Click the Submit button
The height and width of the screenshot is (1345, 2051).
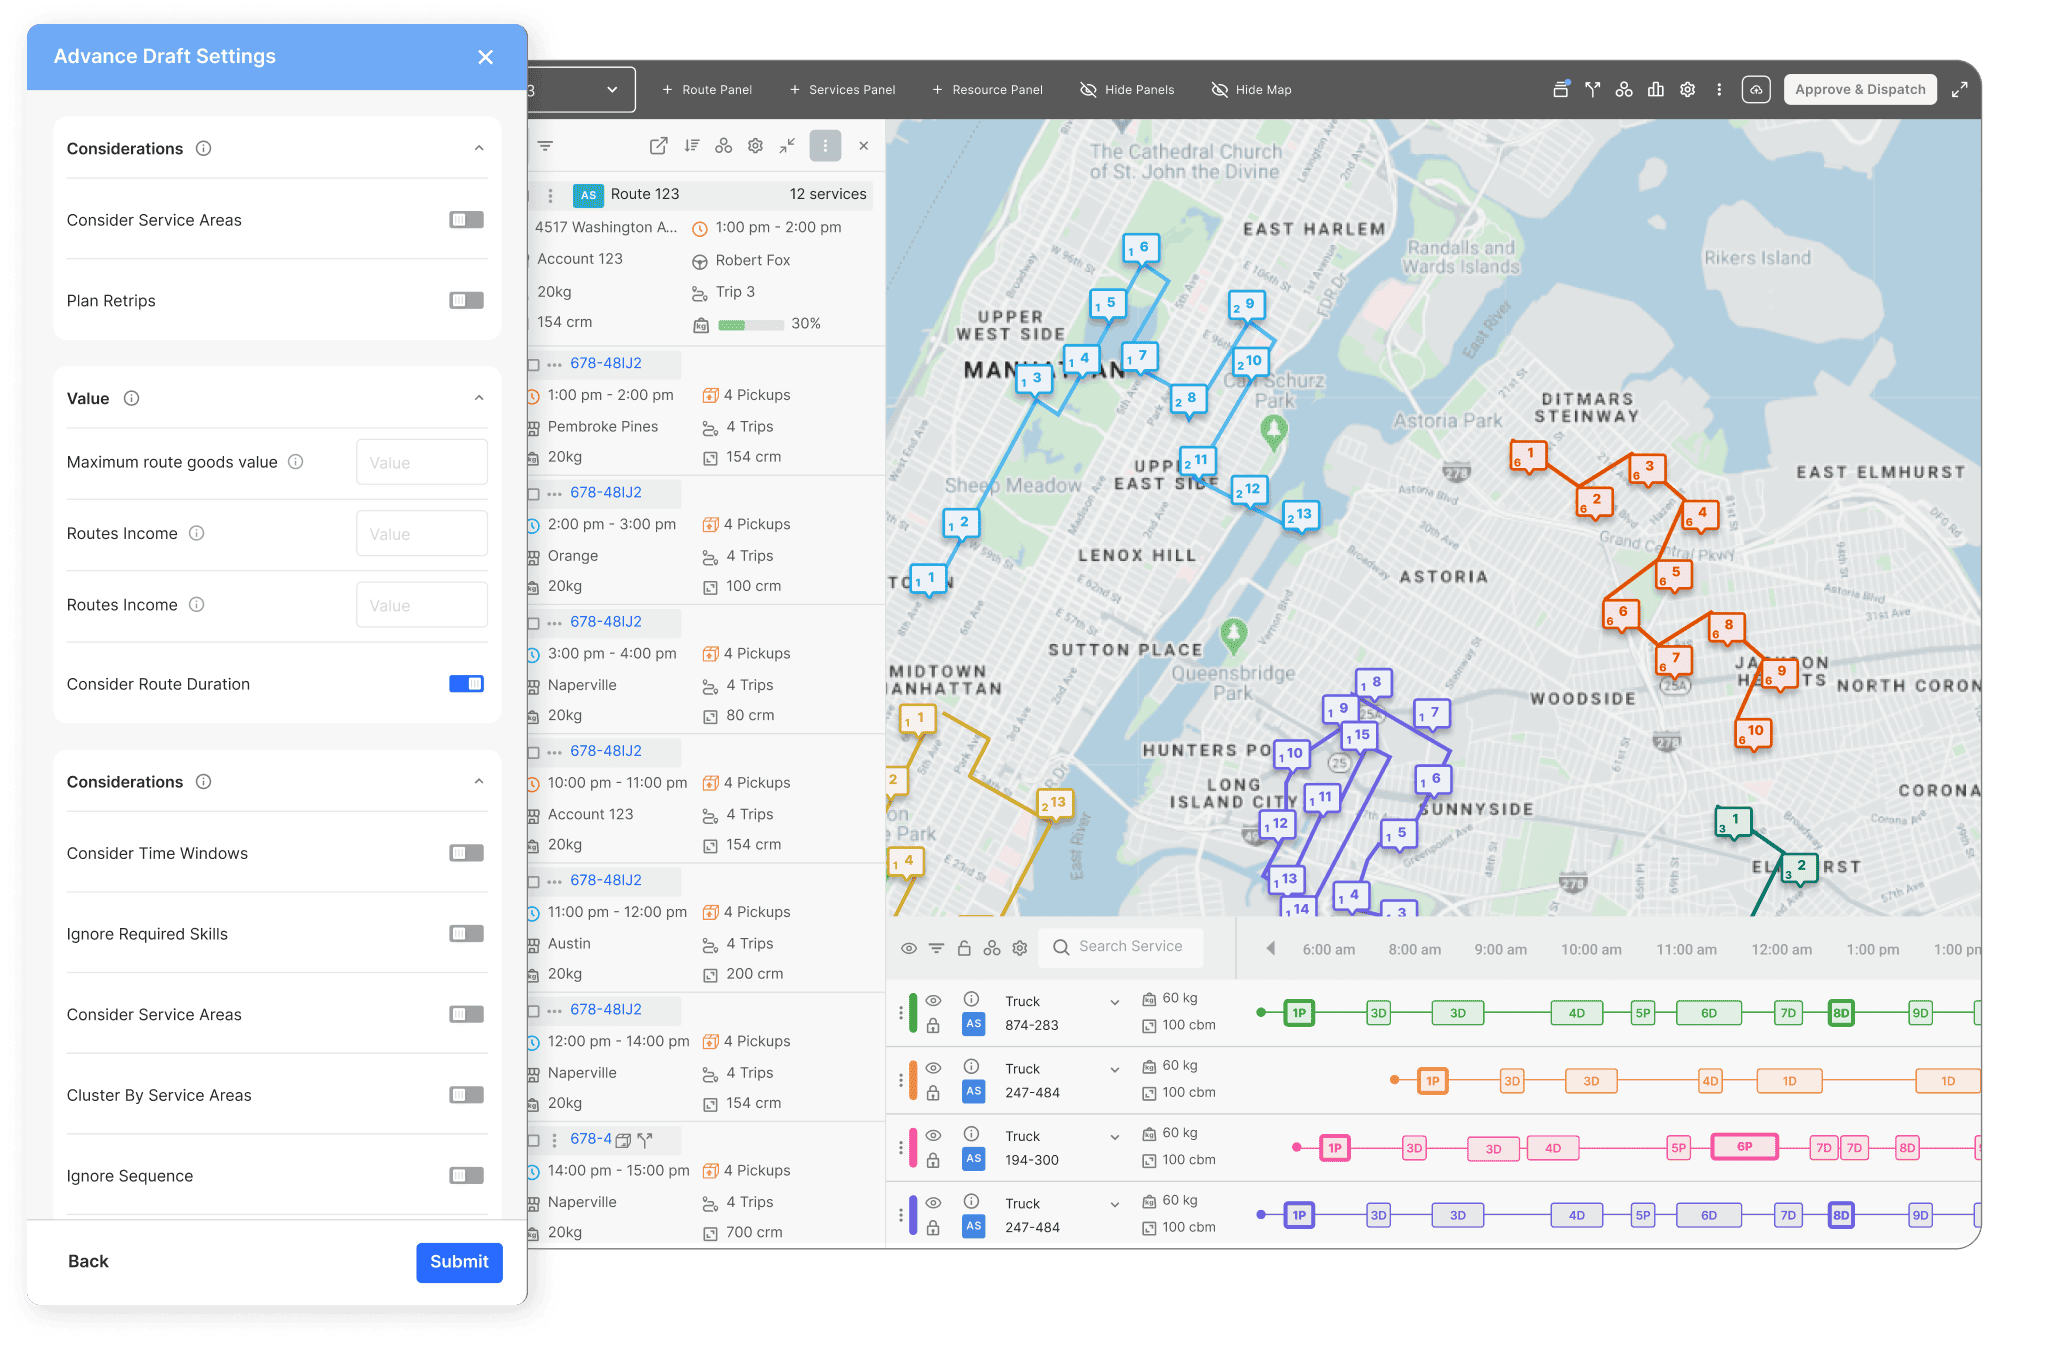pyautogui.click(x=459, y=1262)
